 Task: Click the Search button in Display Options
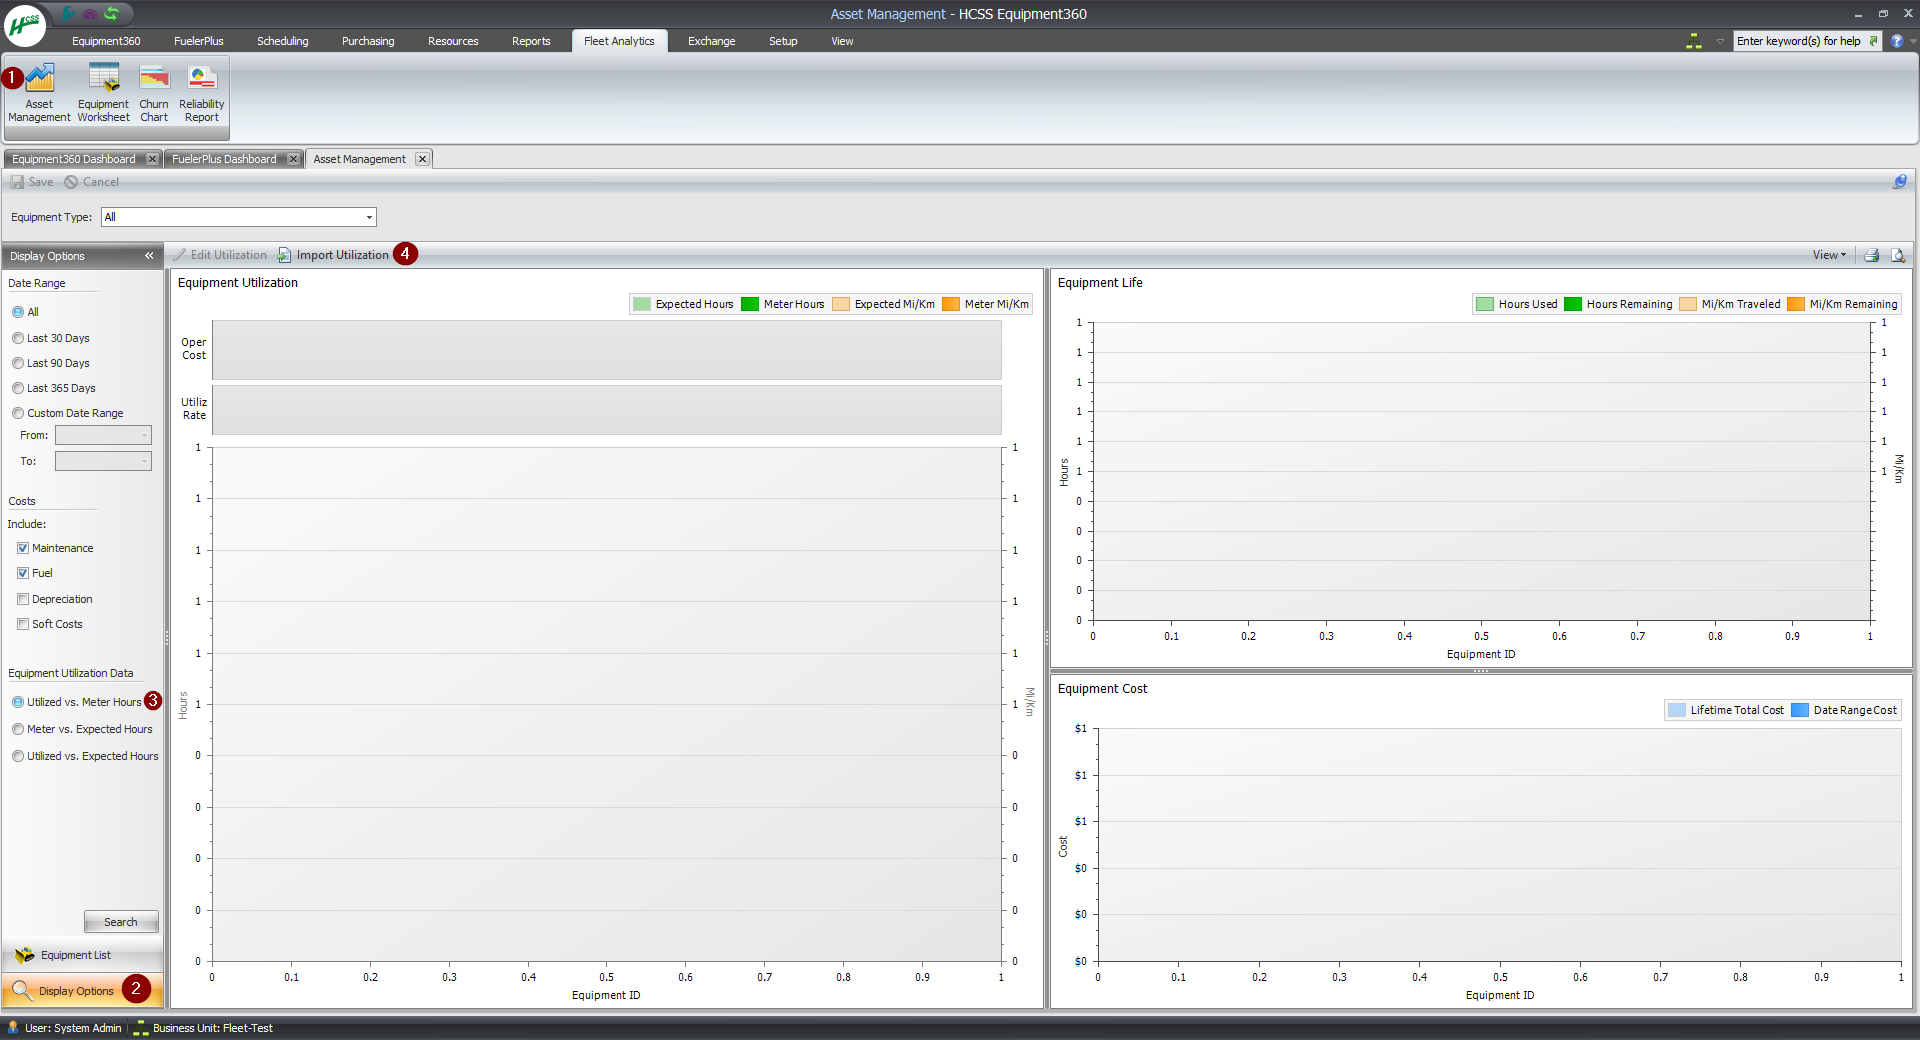[x=121, y=921]
